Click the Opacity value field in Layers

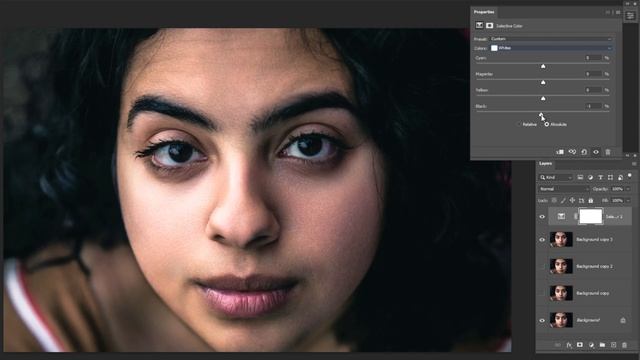click(617, 189)
